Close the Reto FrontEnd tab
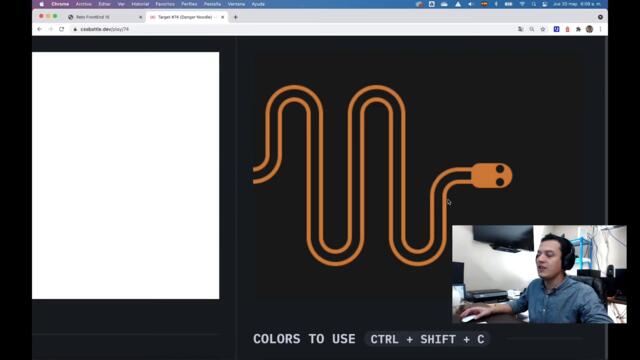 click(140, 17)
